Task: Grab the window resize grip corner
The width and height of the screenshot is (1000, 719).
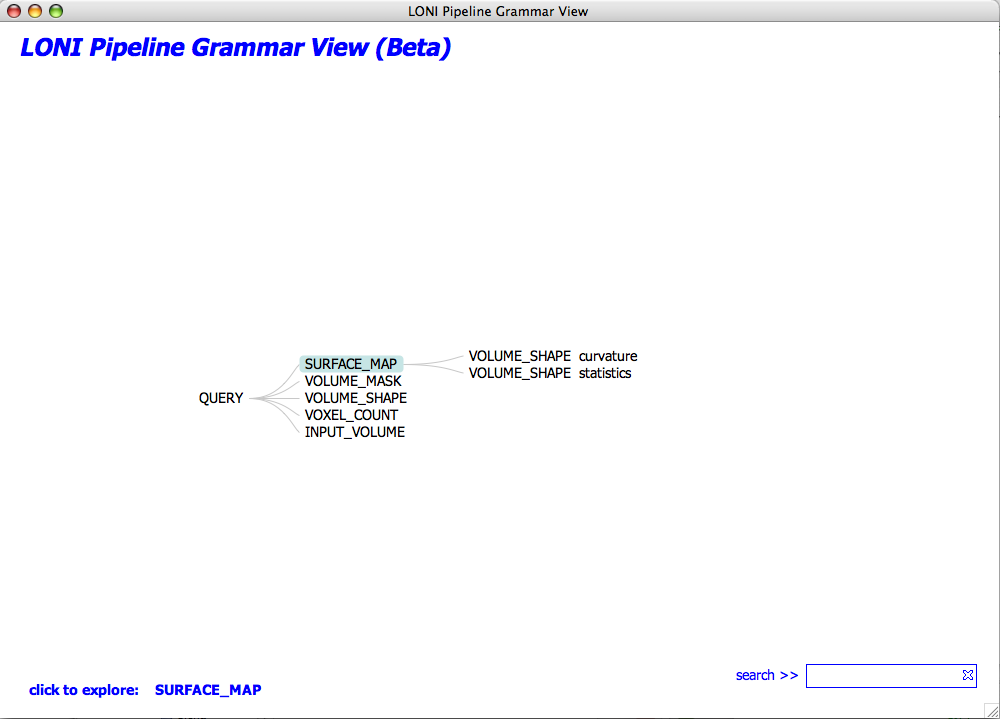Action: click(992, 711)
